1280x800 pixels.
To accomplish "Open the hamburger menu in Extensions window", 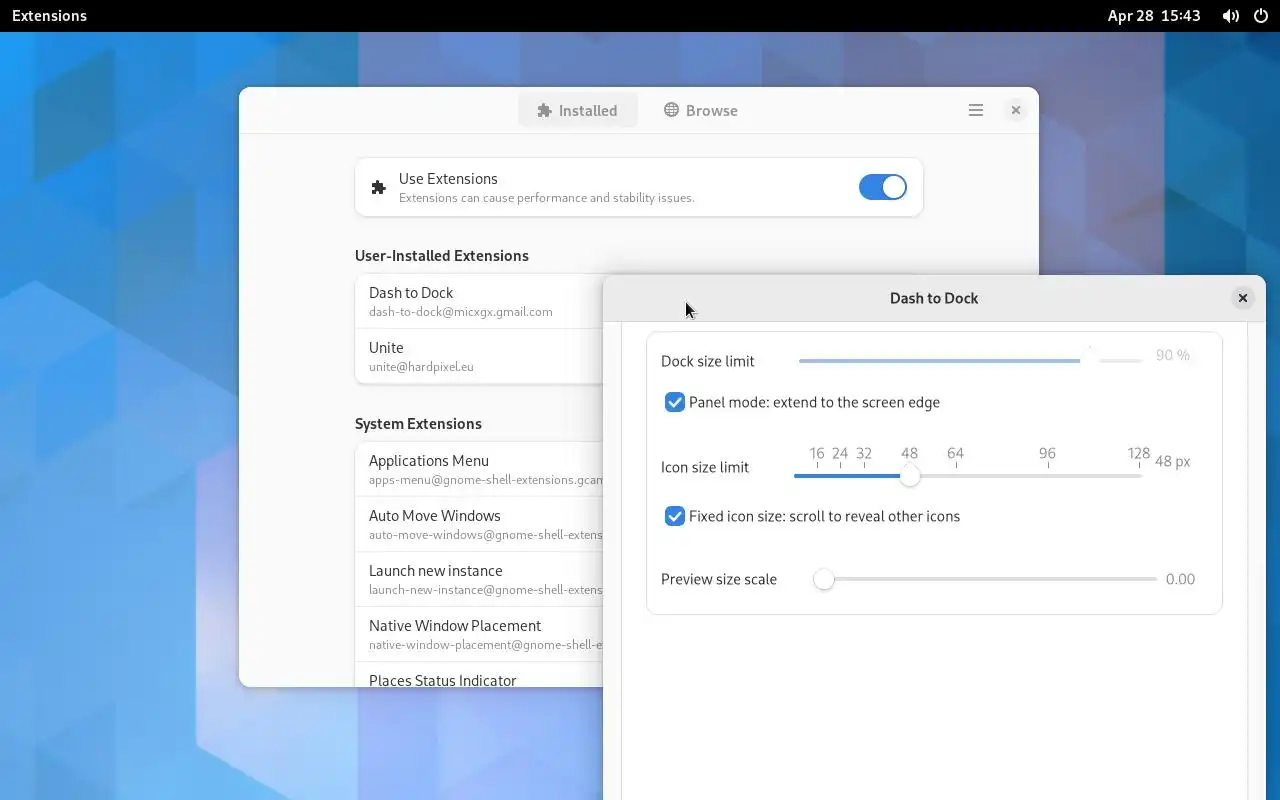I will coord(976,110).
